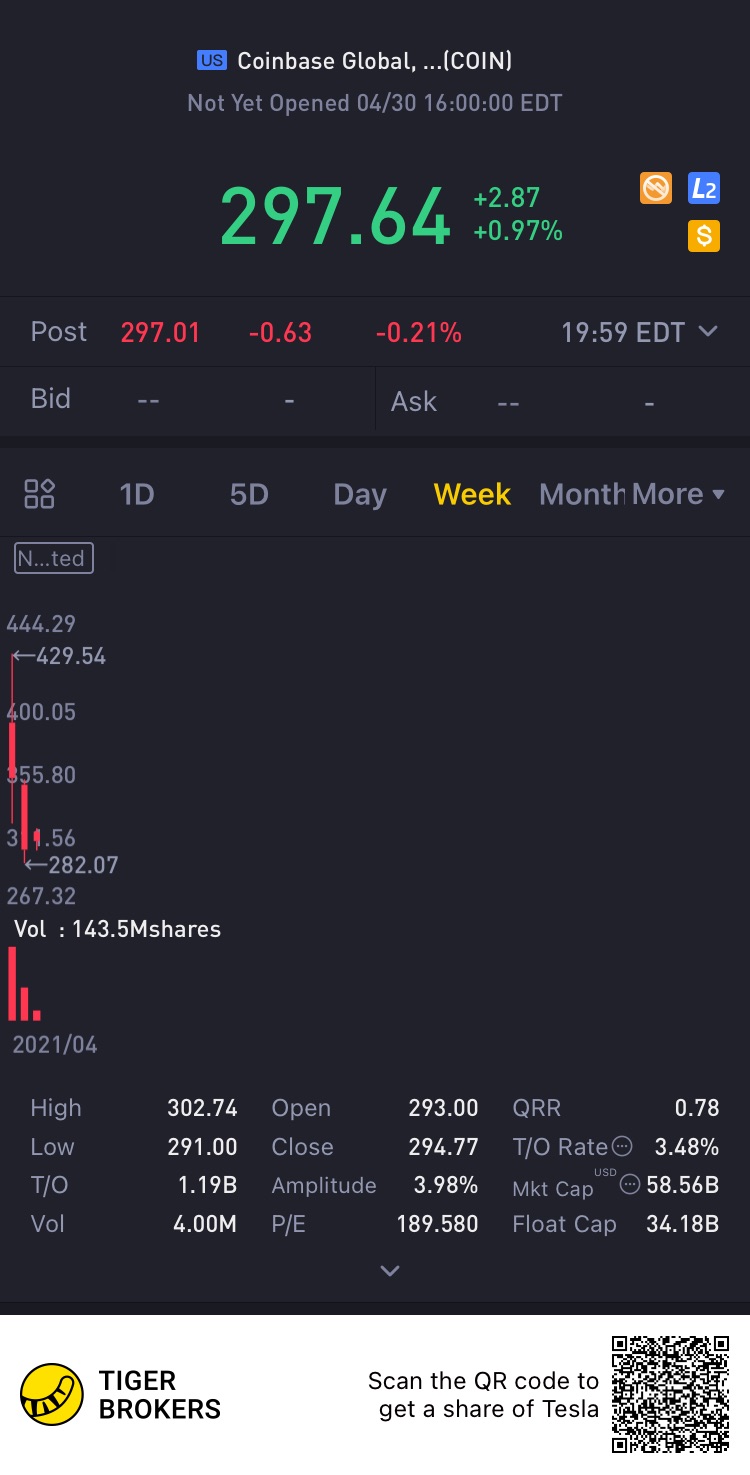Toggle the N...ted adjustment button

[x=54, y=558]
